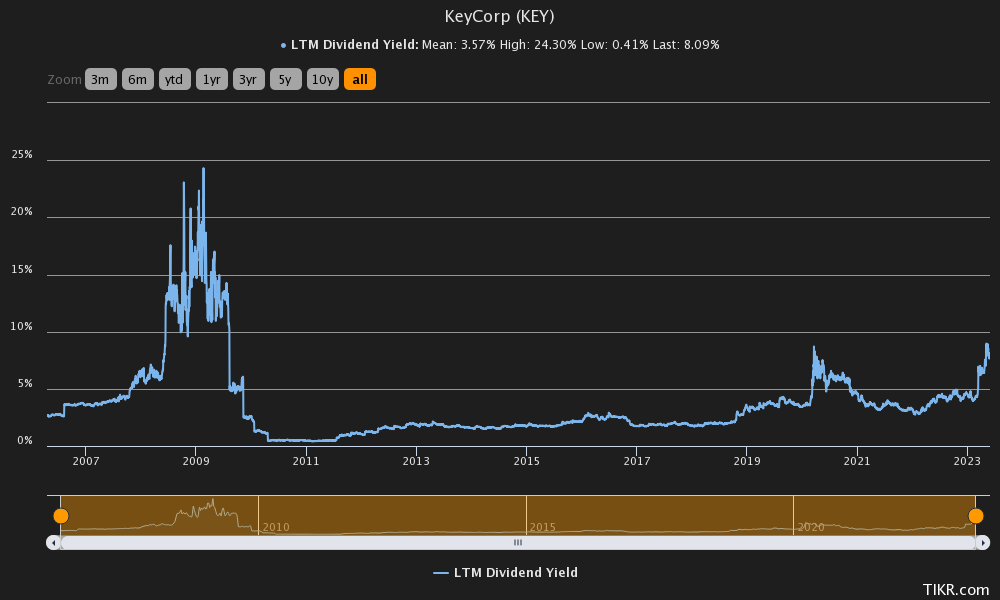Click the 2020 label in the navigator strip
1000x600 pixels.
809,526
